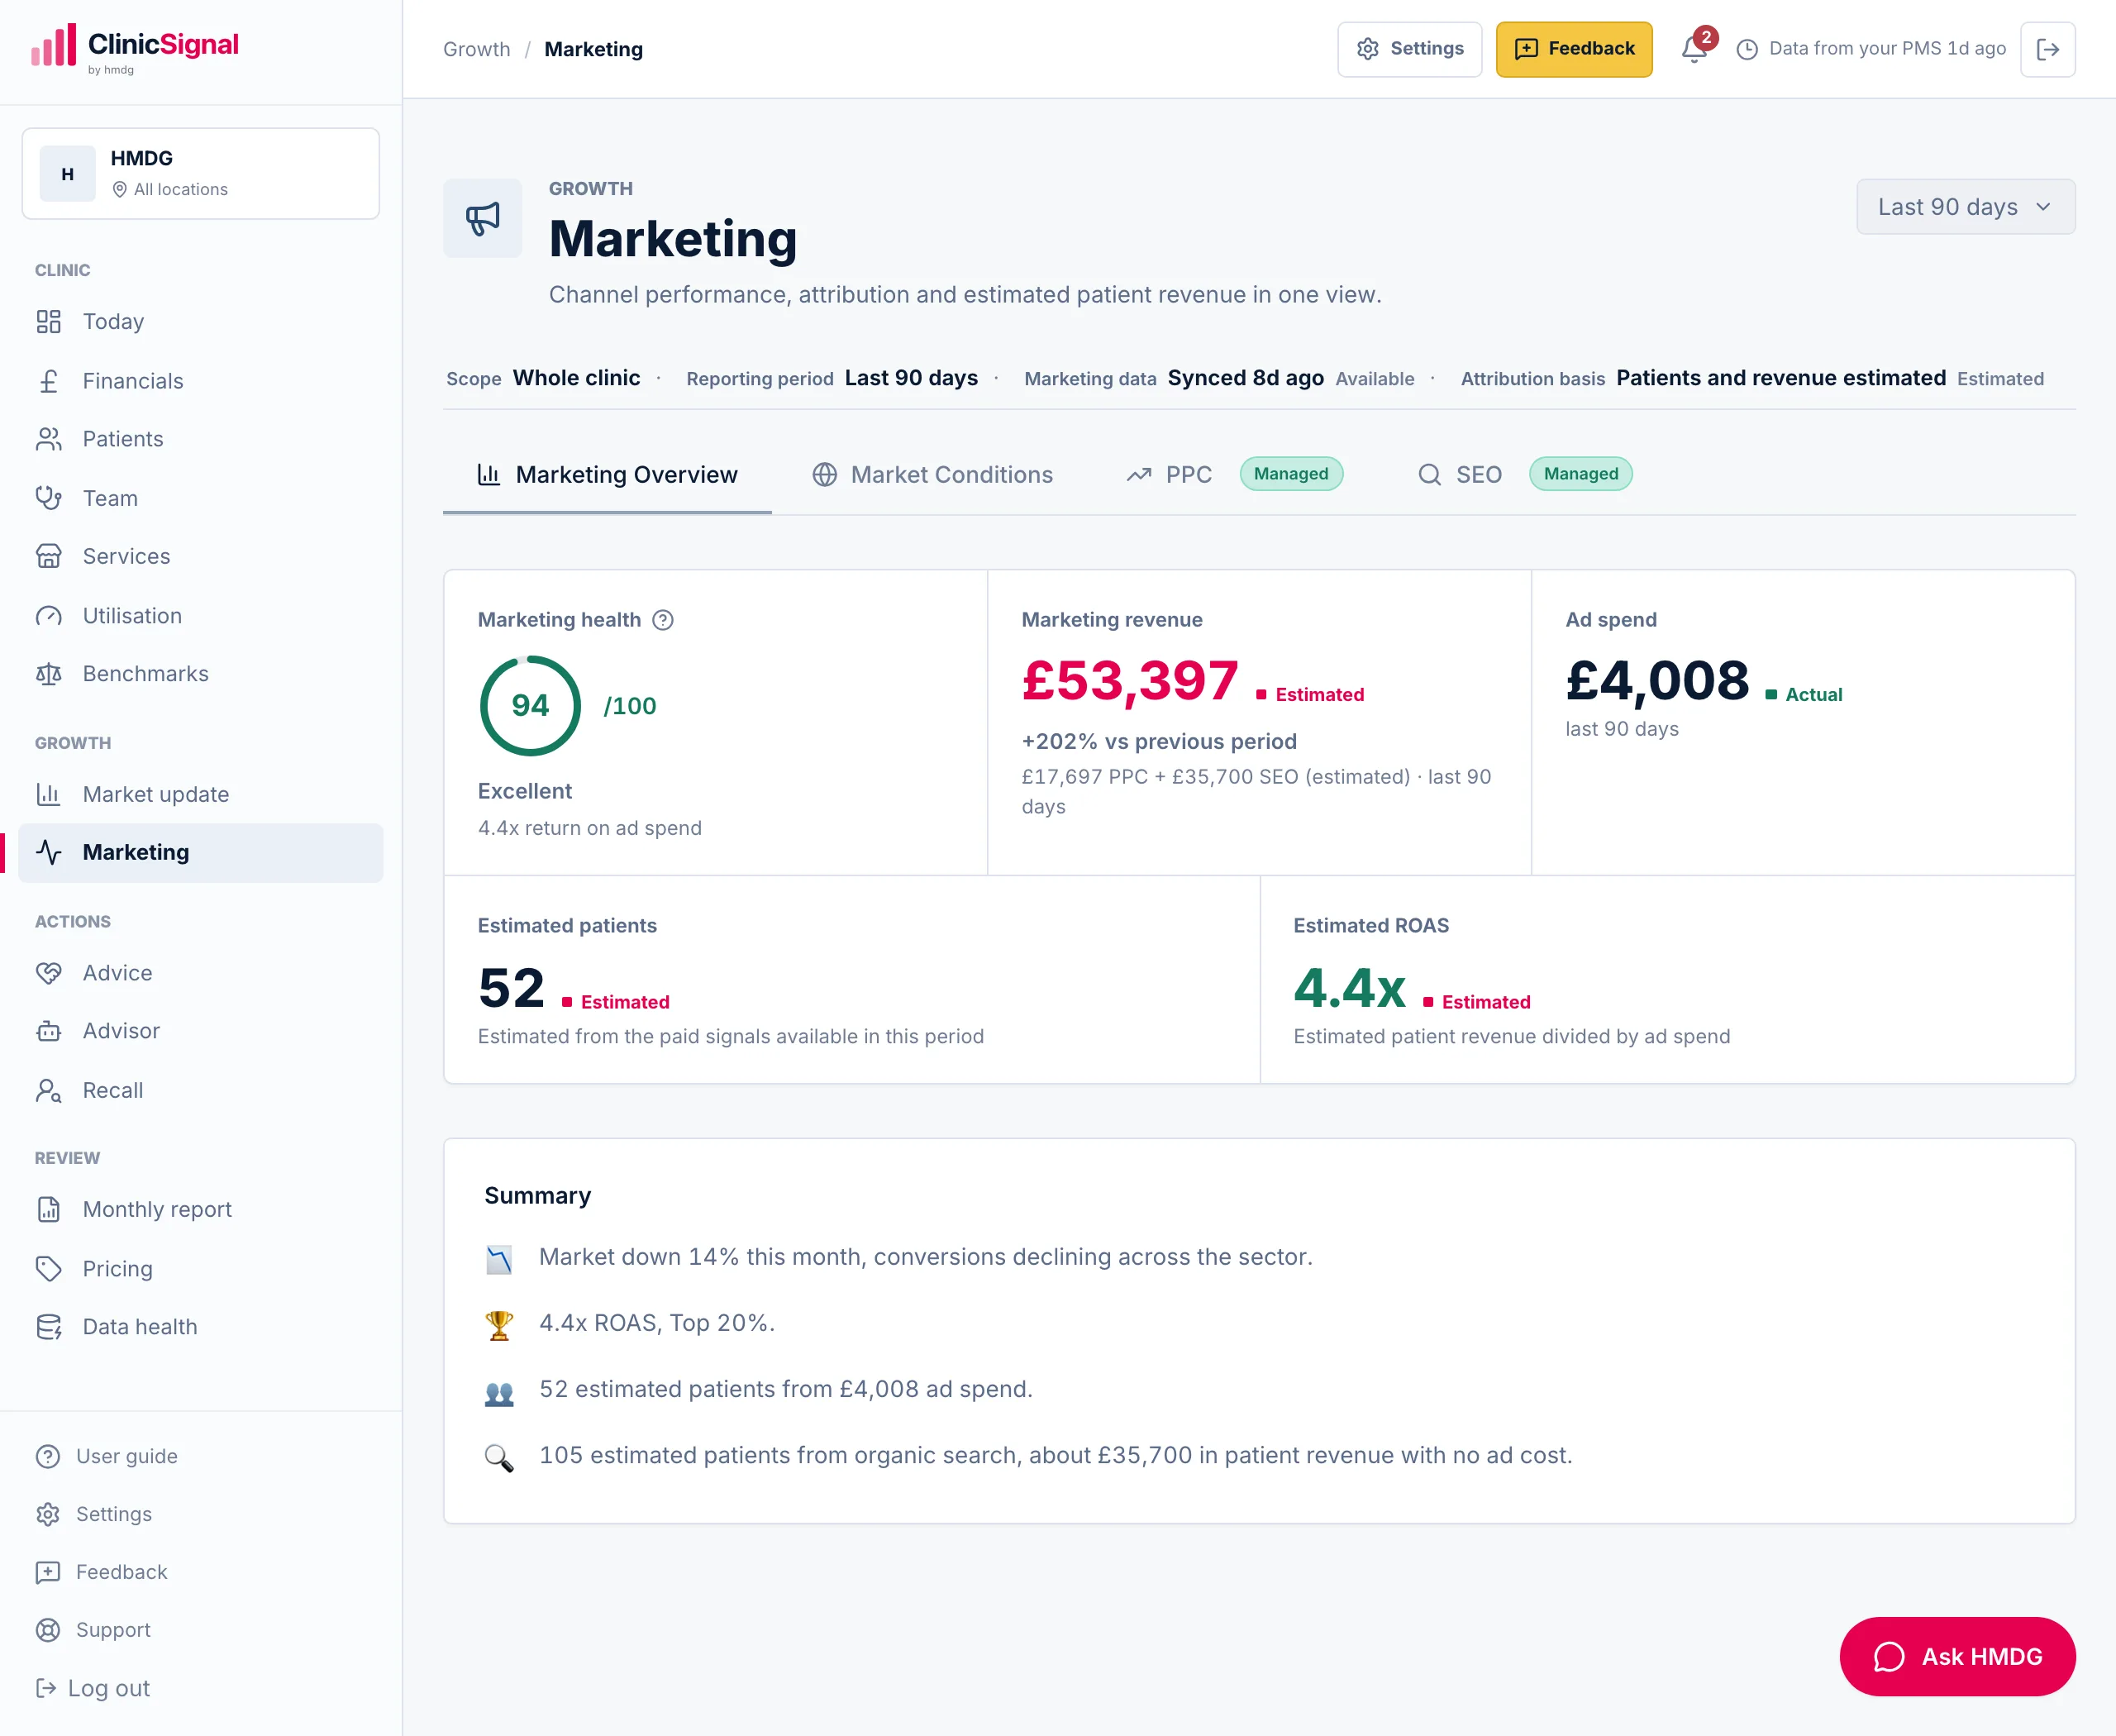This screenshot has height=1736, width=2116.
Task: Select Marketing in the sidebar
Action: 201,853
